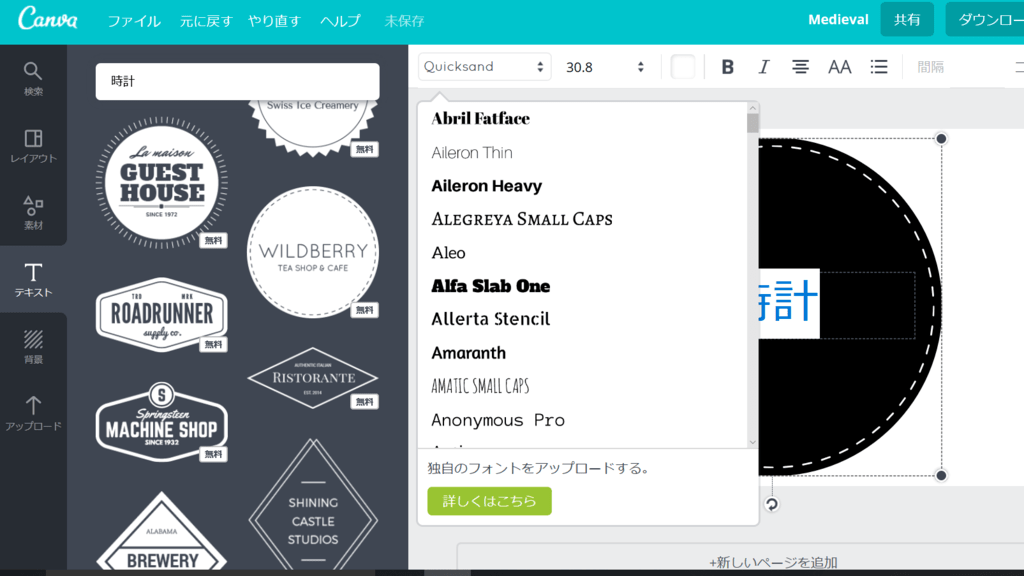
Task: Choose Alfa Slab One font
Action: click(490, 286)
